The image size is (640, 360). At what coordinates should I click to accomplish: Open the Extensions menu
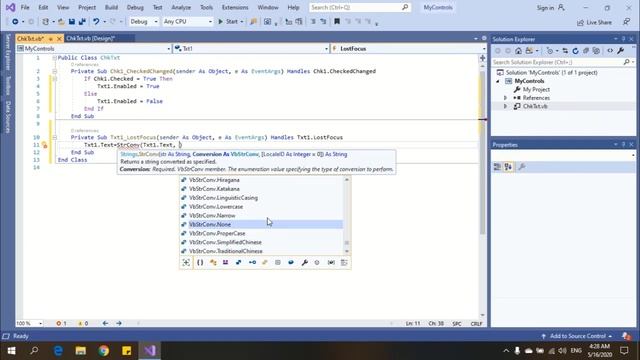[235, 7]
